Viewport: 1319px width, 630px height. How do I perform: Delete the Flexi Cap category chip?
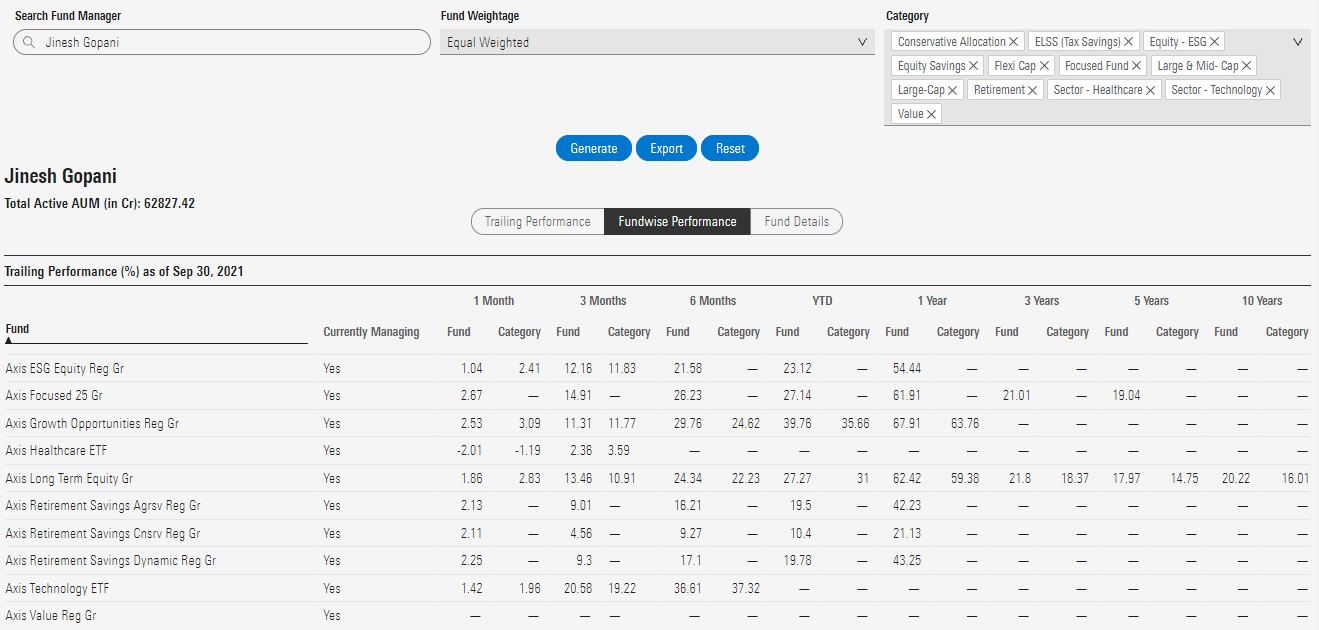pyautogui.click(x=1045, y=66)
